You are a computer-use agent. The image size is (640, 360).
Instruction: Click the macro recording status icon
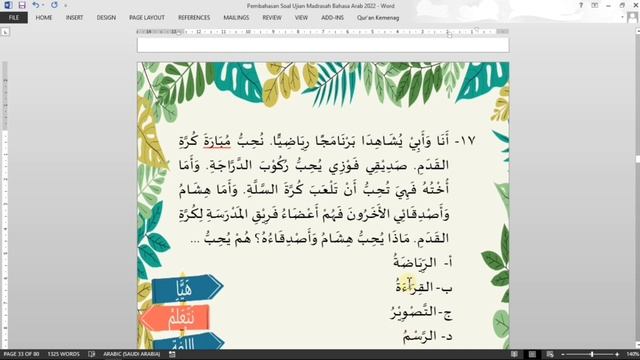click(x=172, y=354)
